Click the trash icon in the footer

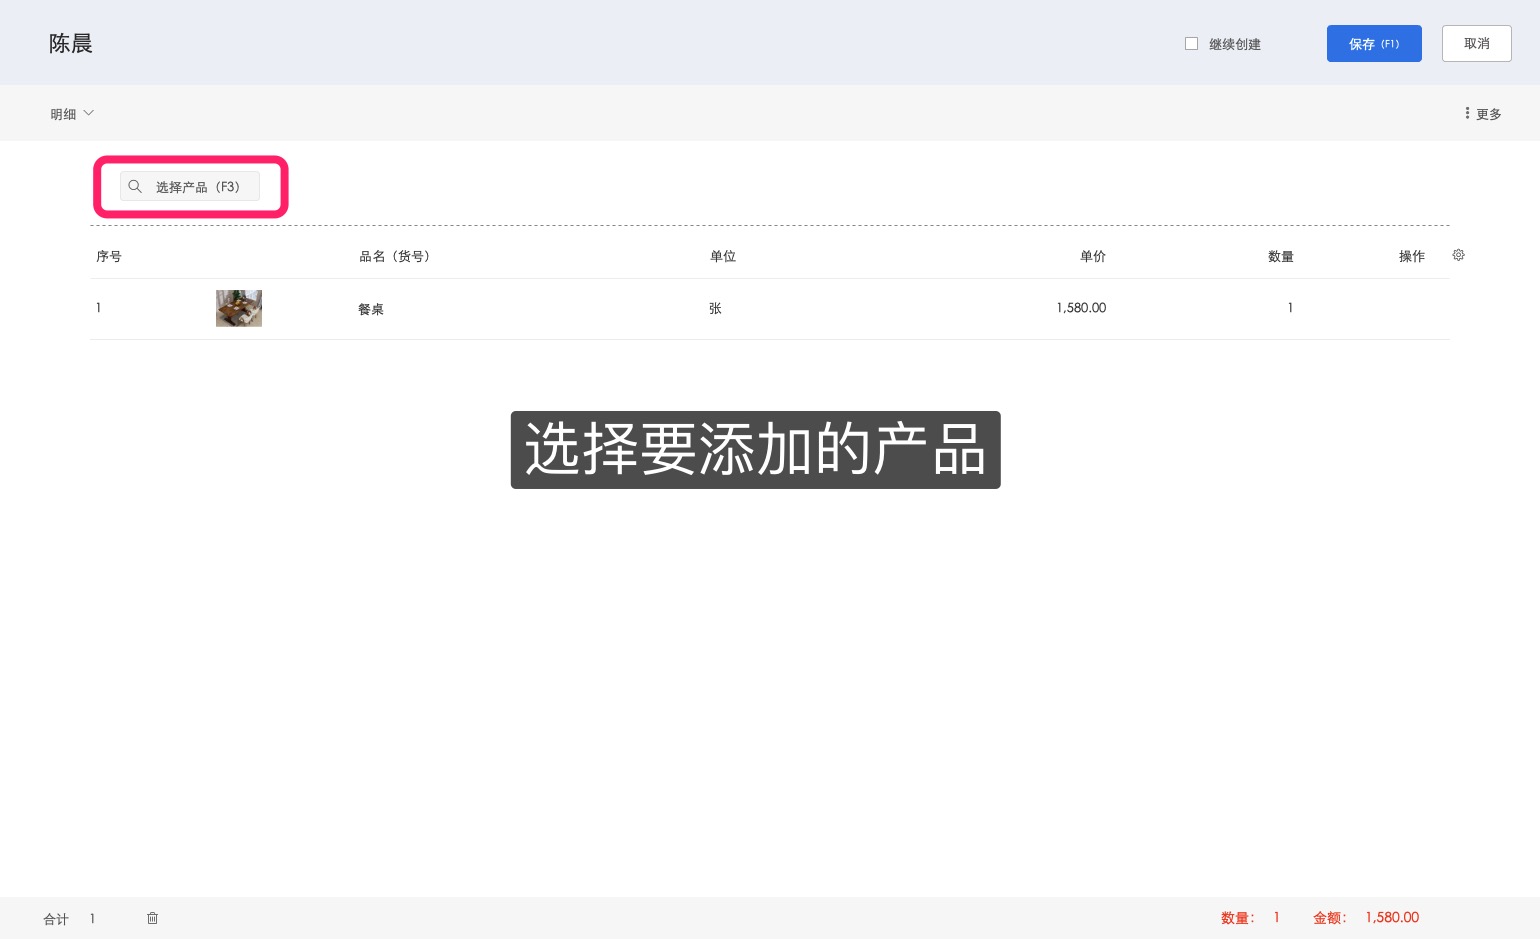152,918
